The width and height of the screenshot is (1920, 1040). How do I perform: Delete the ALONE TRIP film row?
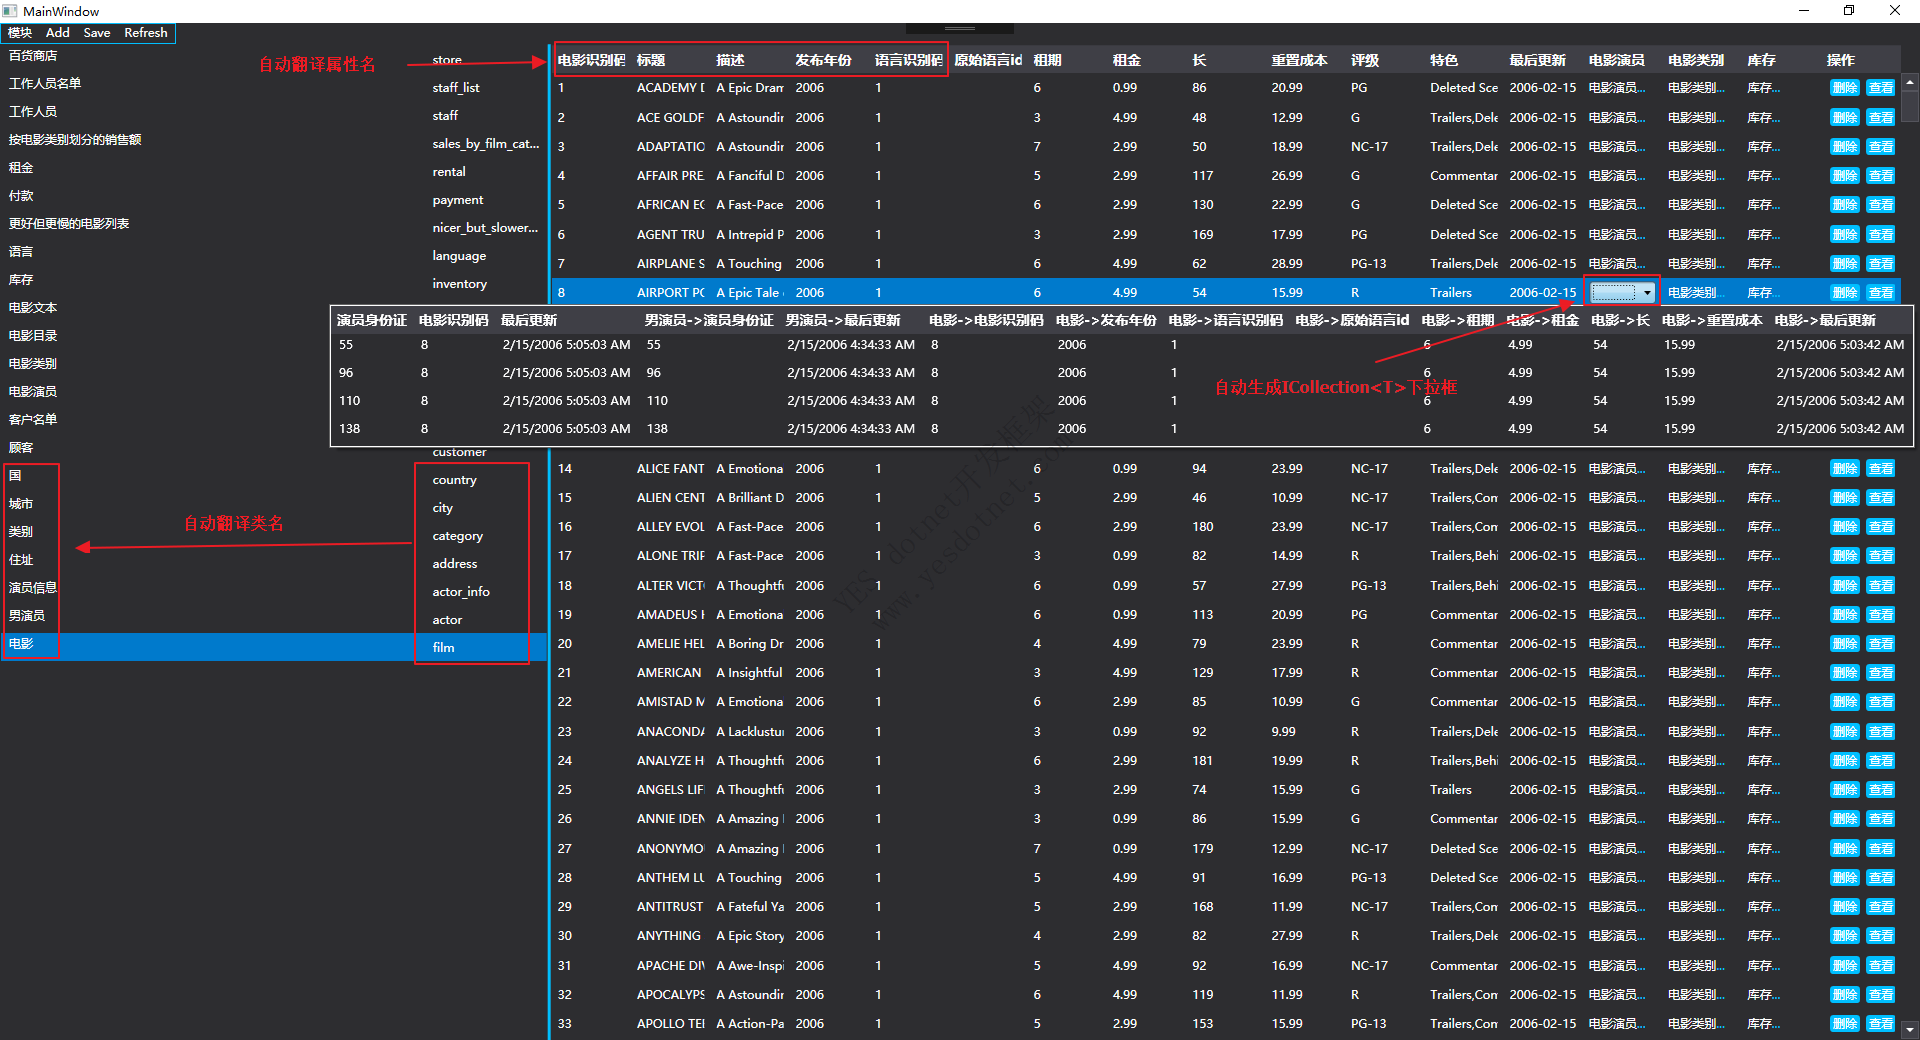1845,556
